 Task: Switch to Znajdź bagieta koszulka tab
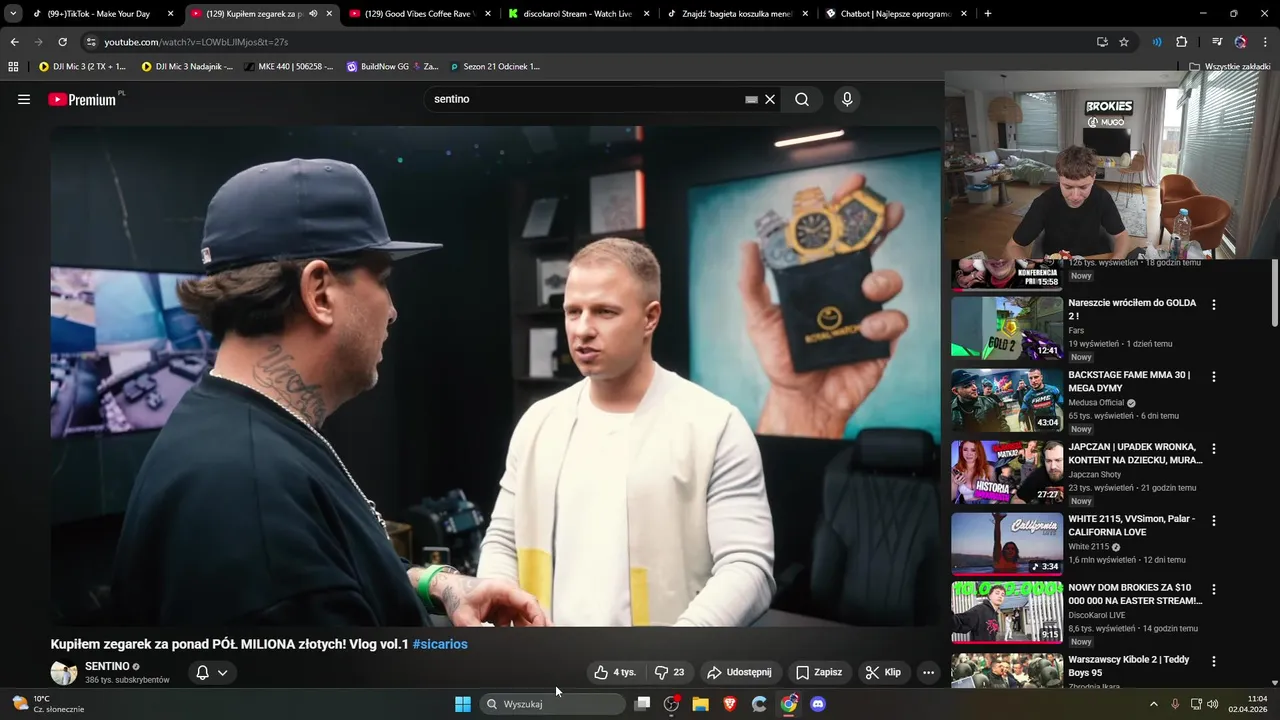coord(738,14)
